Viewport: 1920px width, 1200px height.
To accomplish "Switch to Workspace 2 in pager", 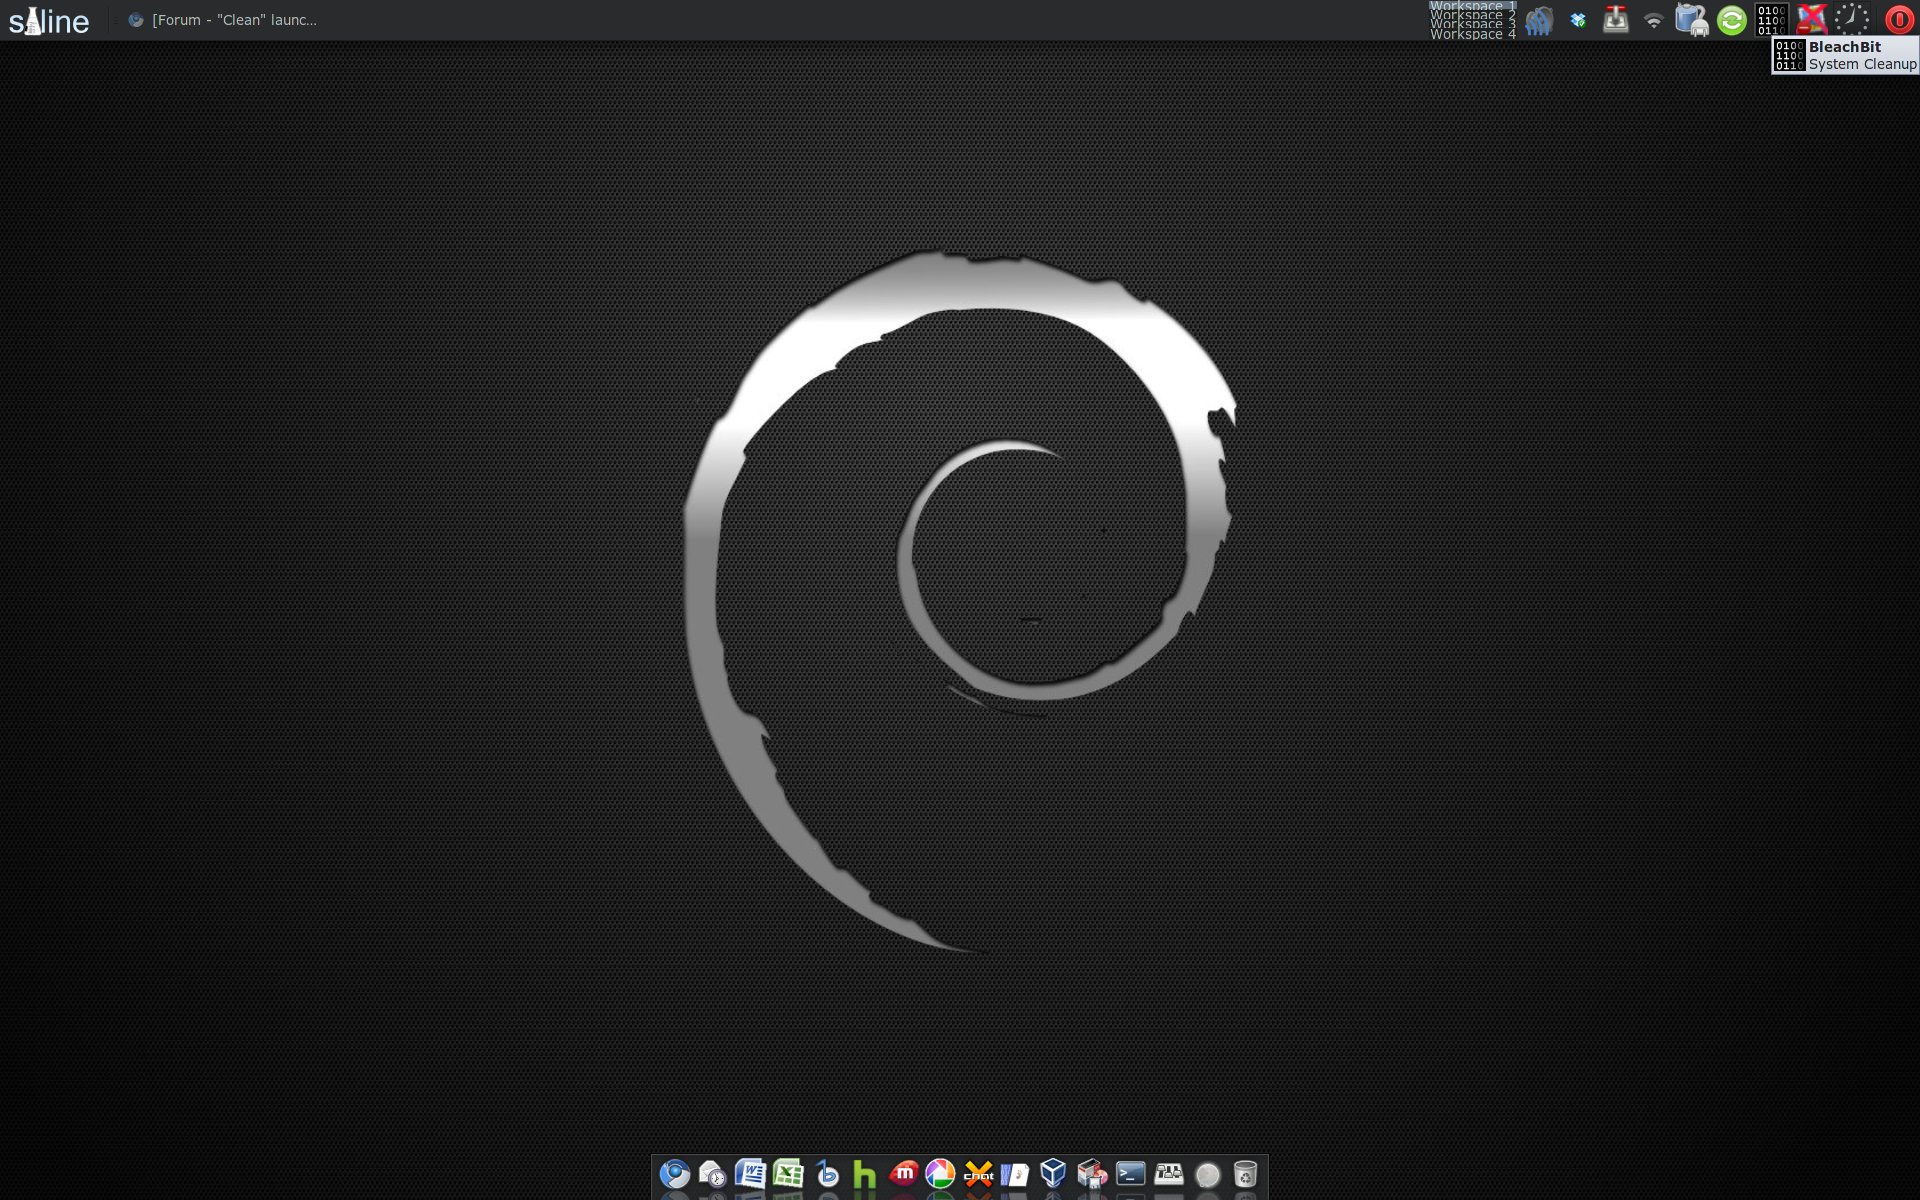I will tap(1472, 15).
